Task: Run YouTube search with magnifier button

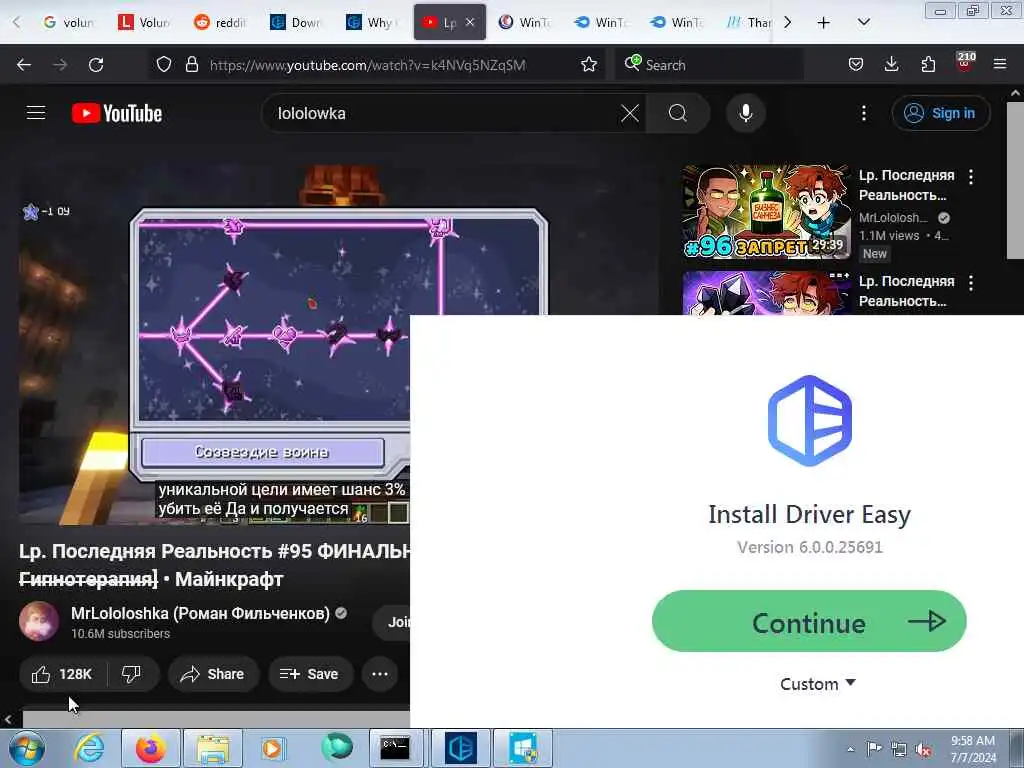Action: tap(678, 114)
